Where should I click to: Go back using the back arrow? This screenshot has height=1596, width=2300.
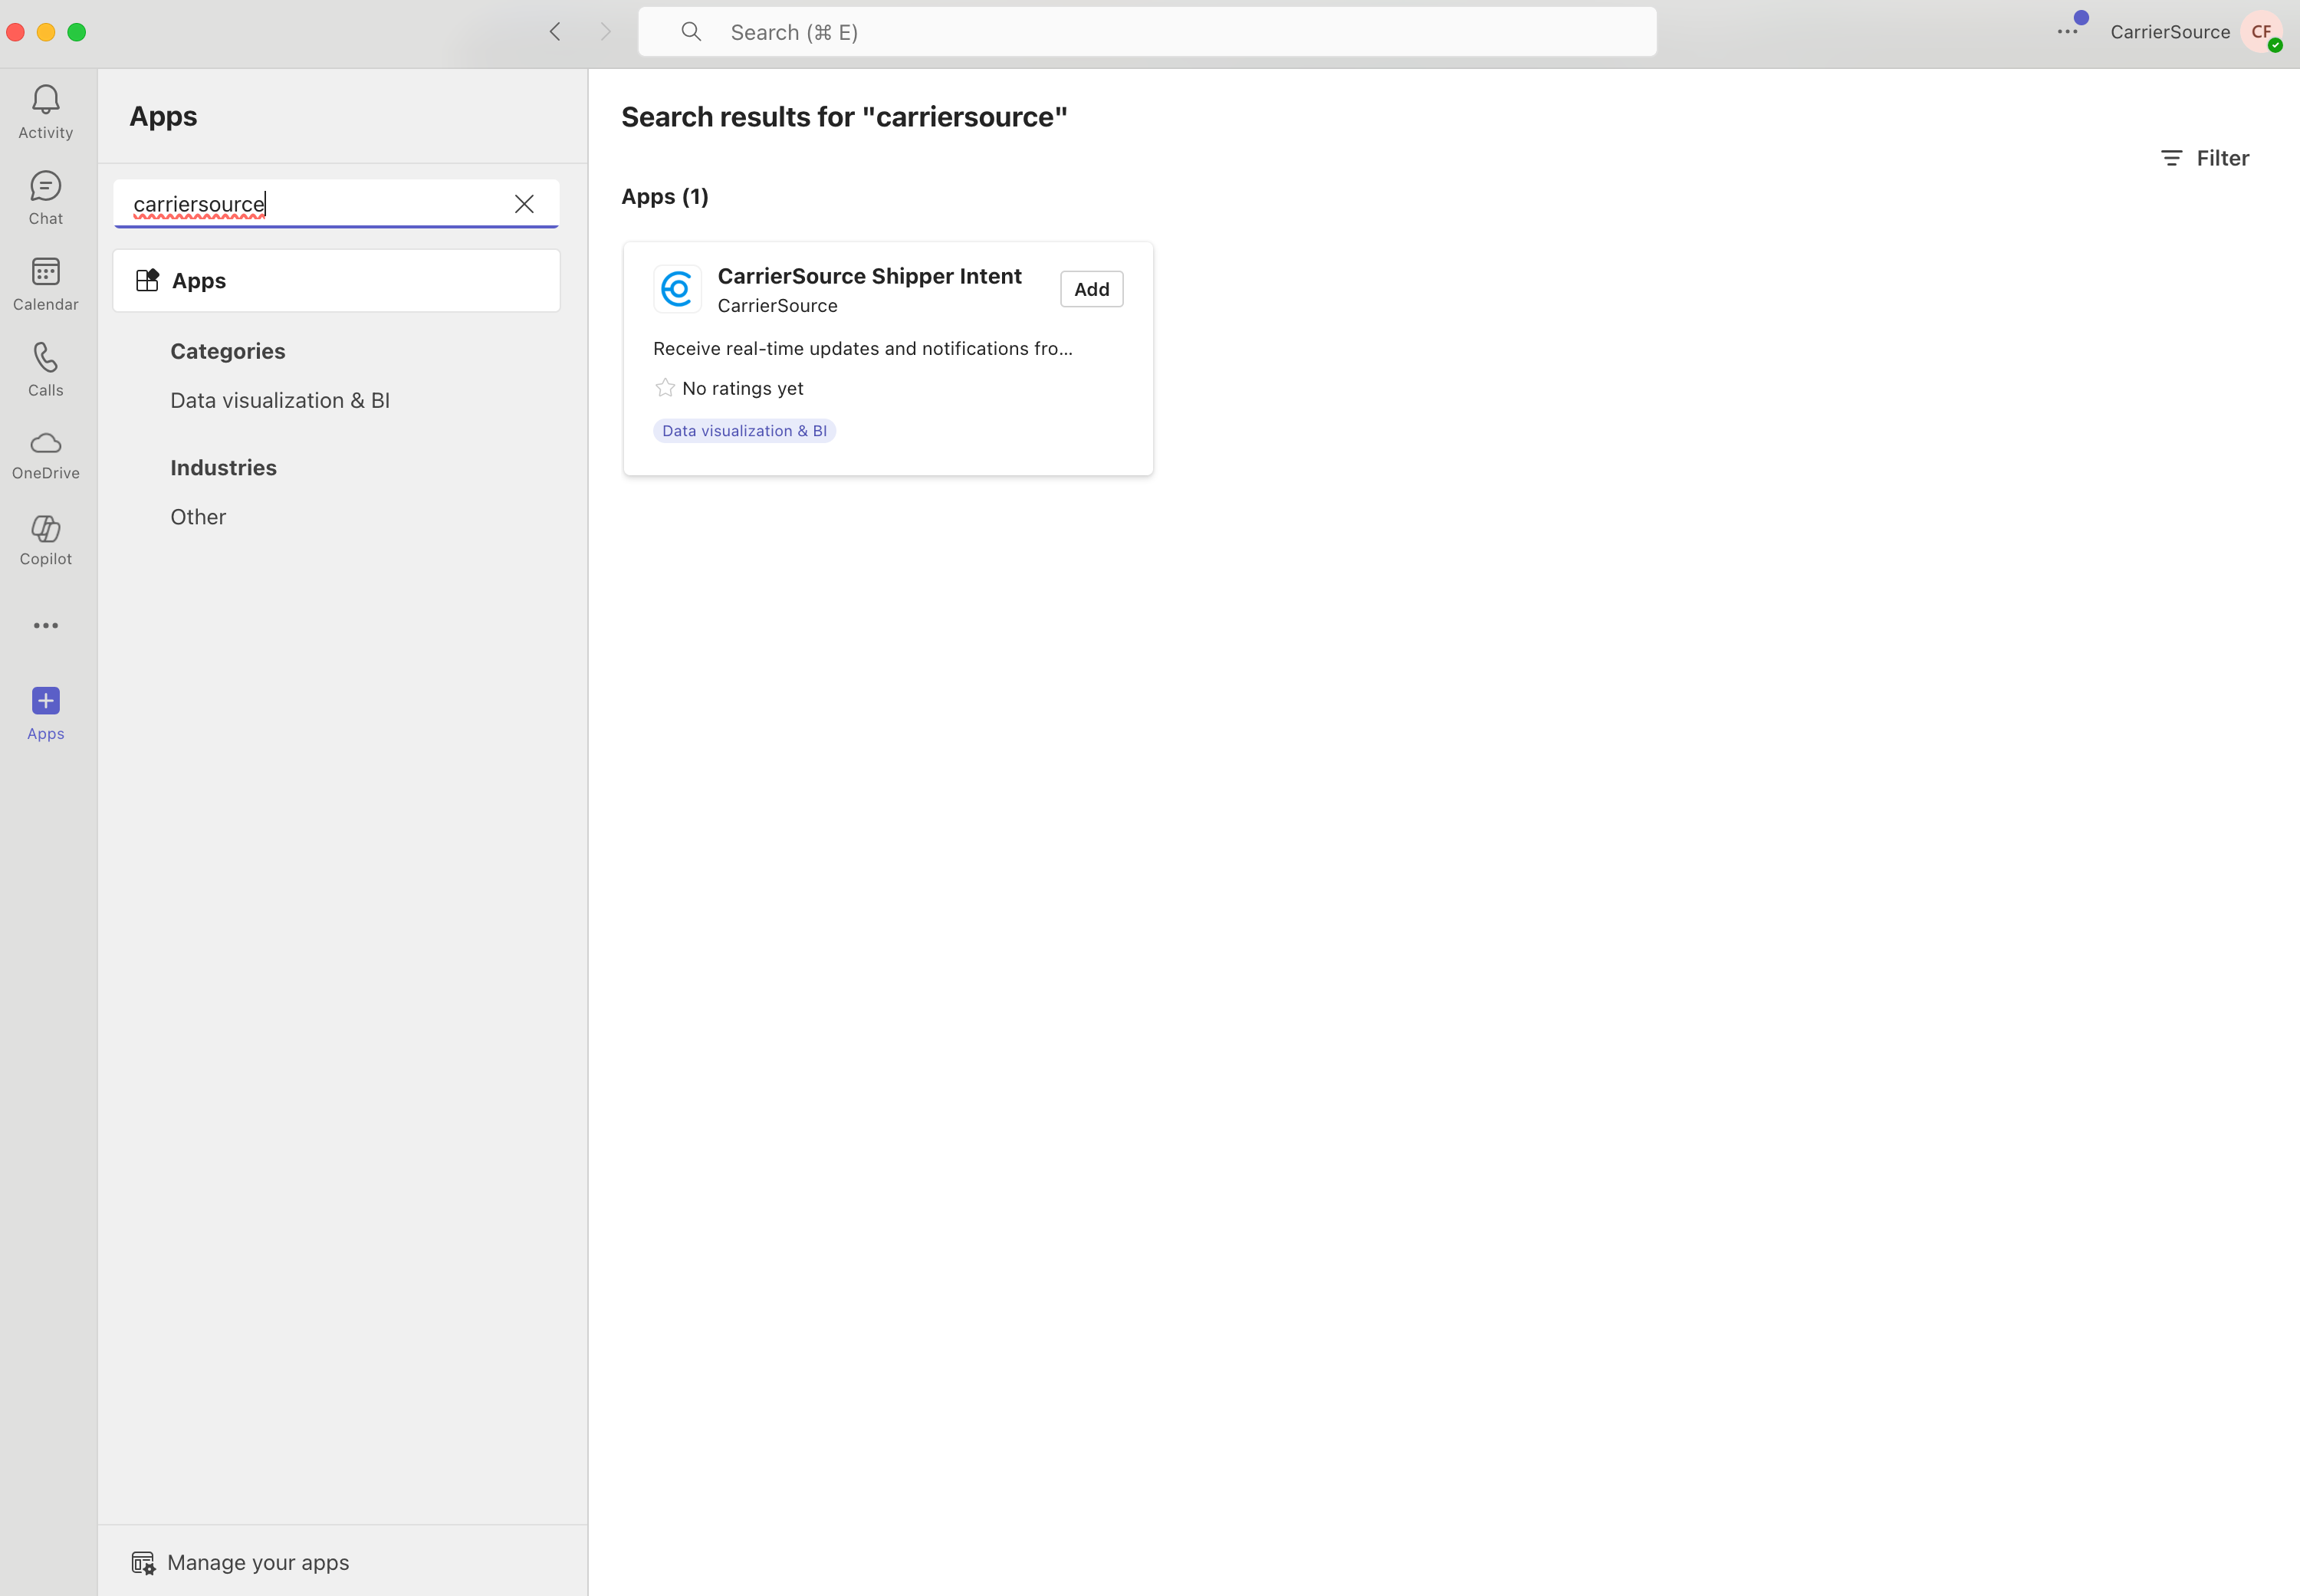(555, 32)
